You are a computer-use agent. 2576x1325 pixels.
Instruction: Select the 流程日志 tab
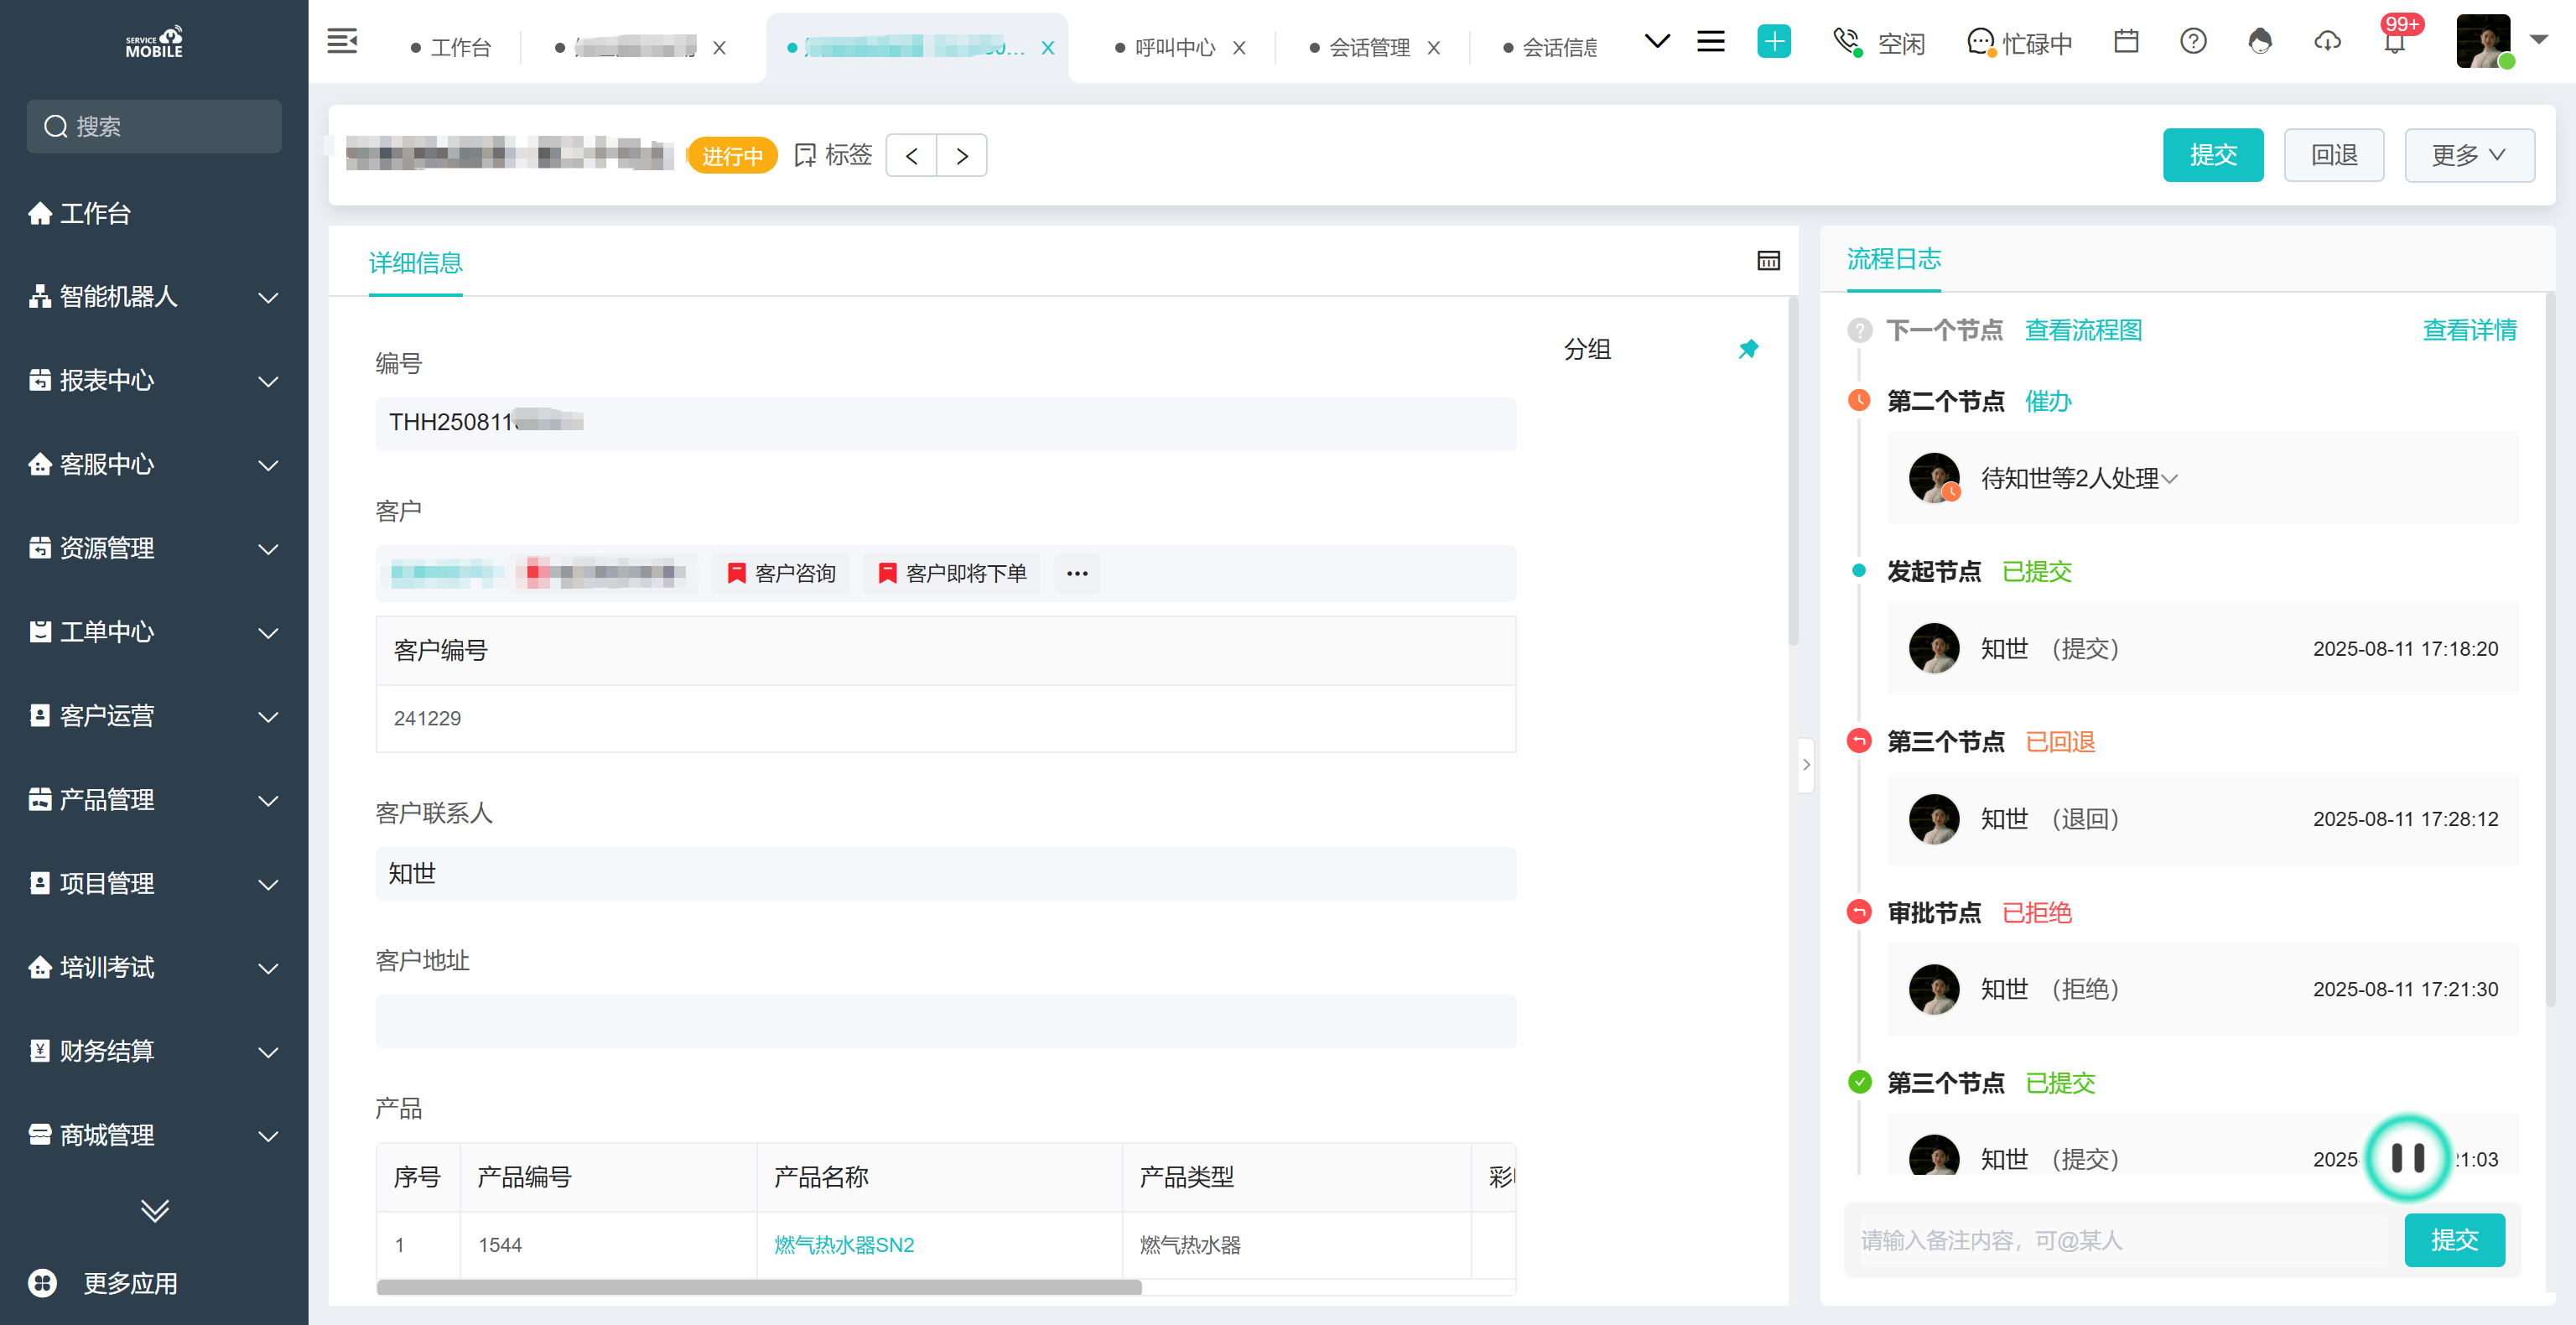[1893, 259]
